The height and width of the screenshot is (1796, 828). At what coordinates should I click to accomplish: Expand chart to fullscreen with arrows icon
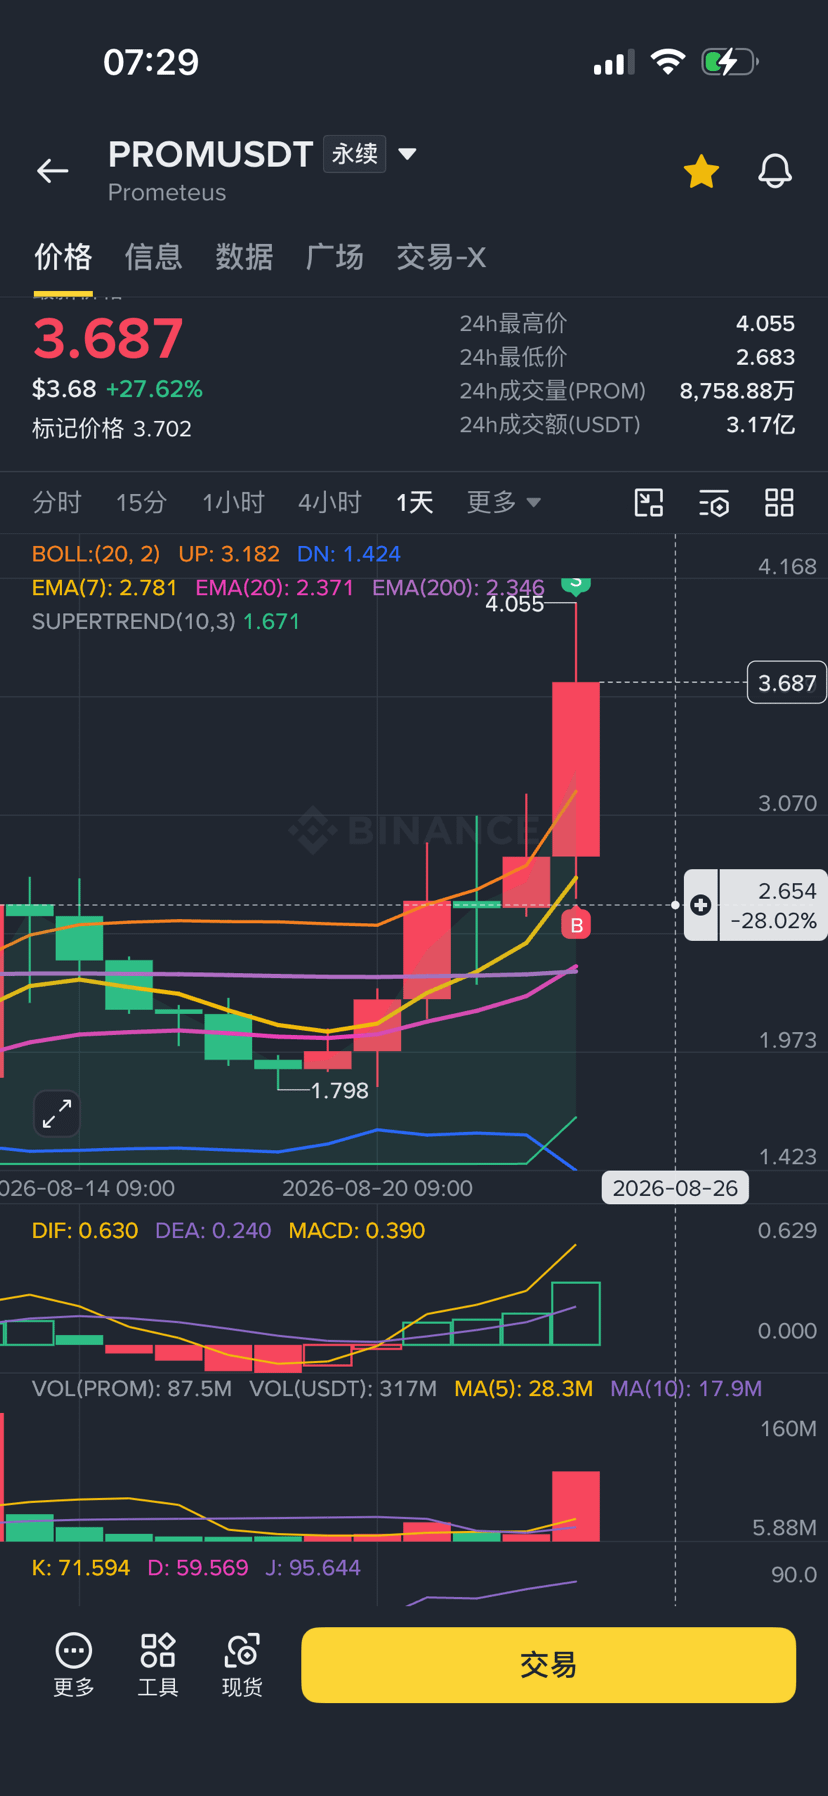pyautogui.click(x=57, y=1113)
